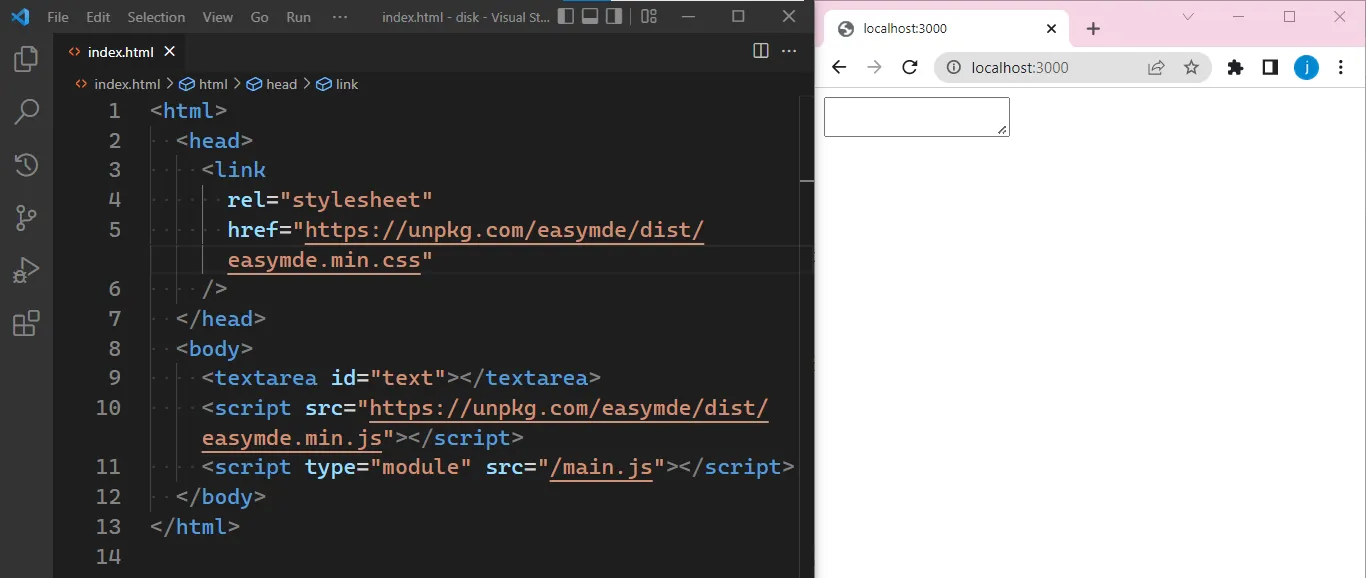Follow the /main.js link in the code
The image size is (1366, 578).
(x=601, y=467)
